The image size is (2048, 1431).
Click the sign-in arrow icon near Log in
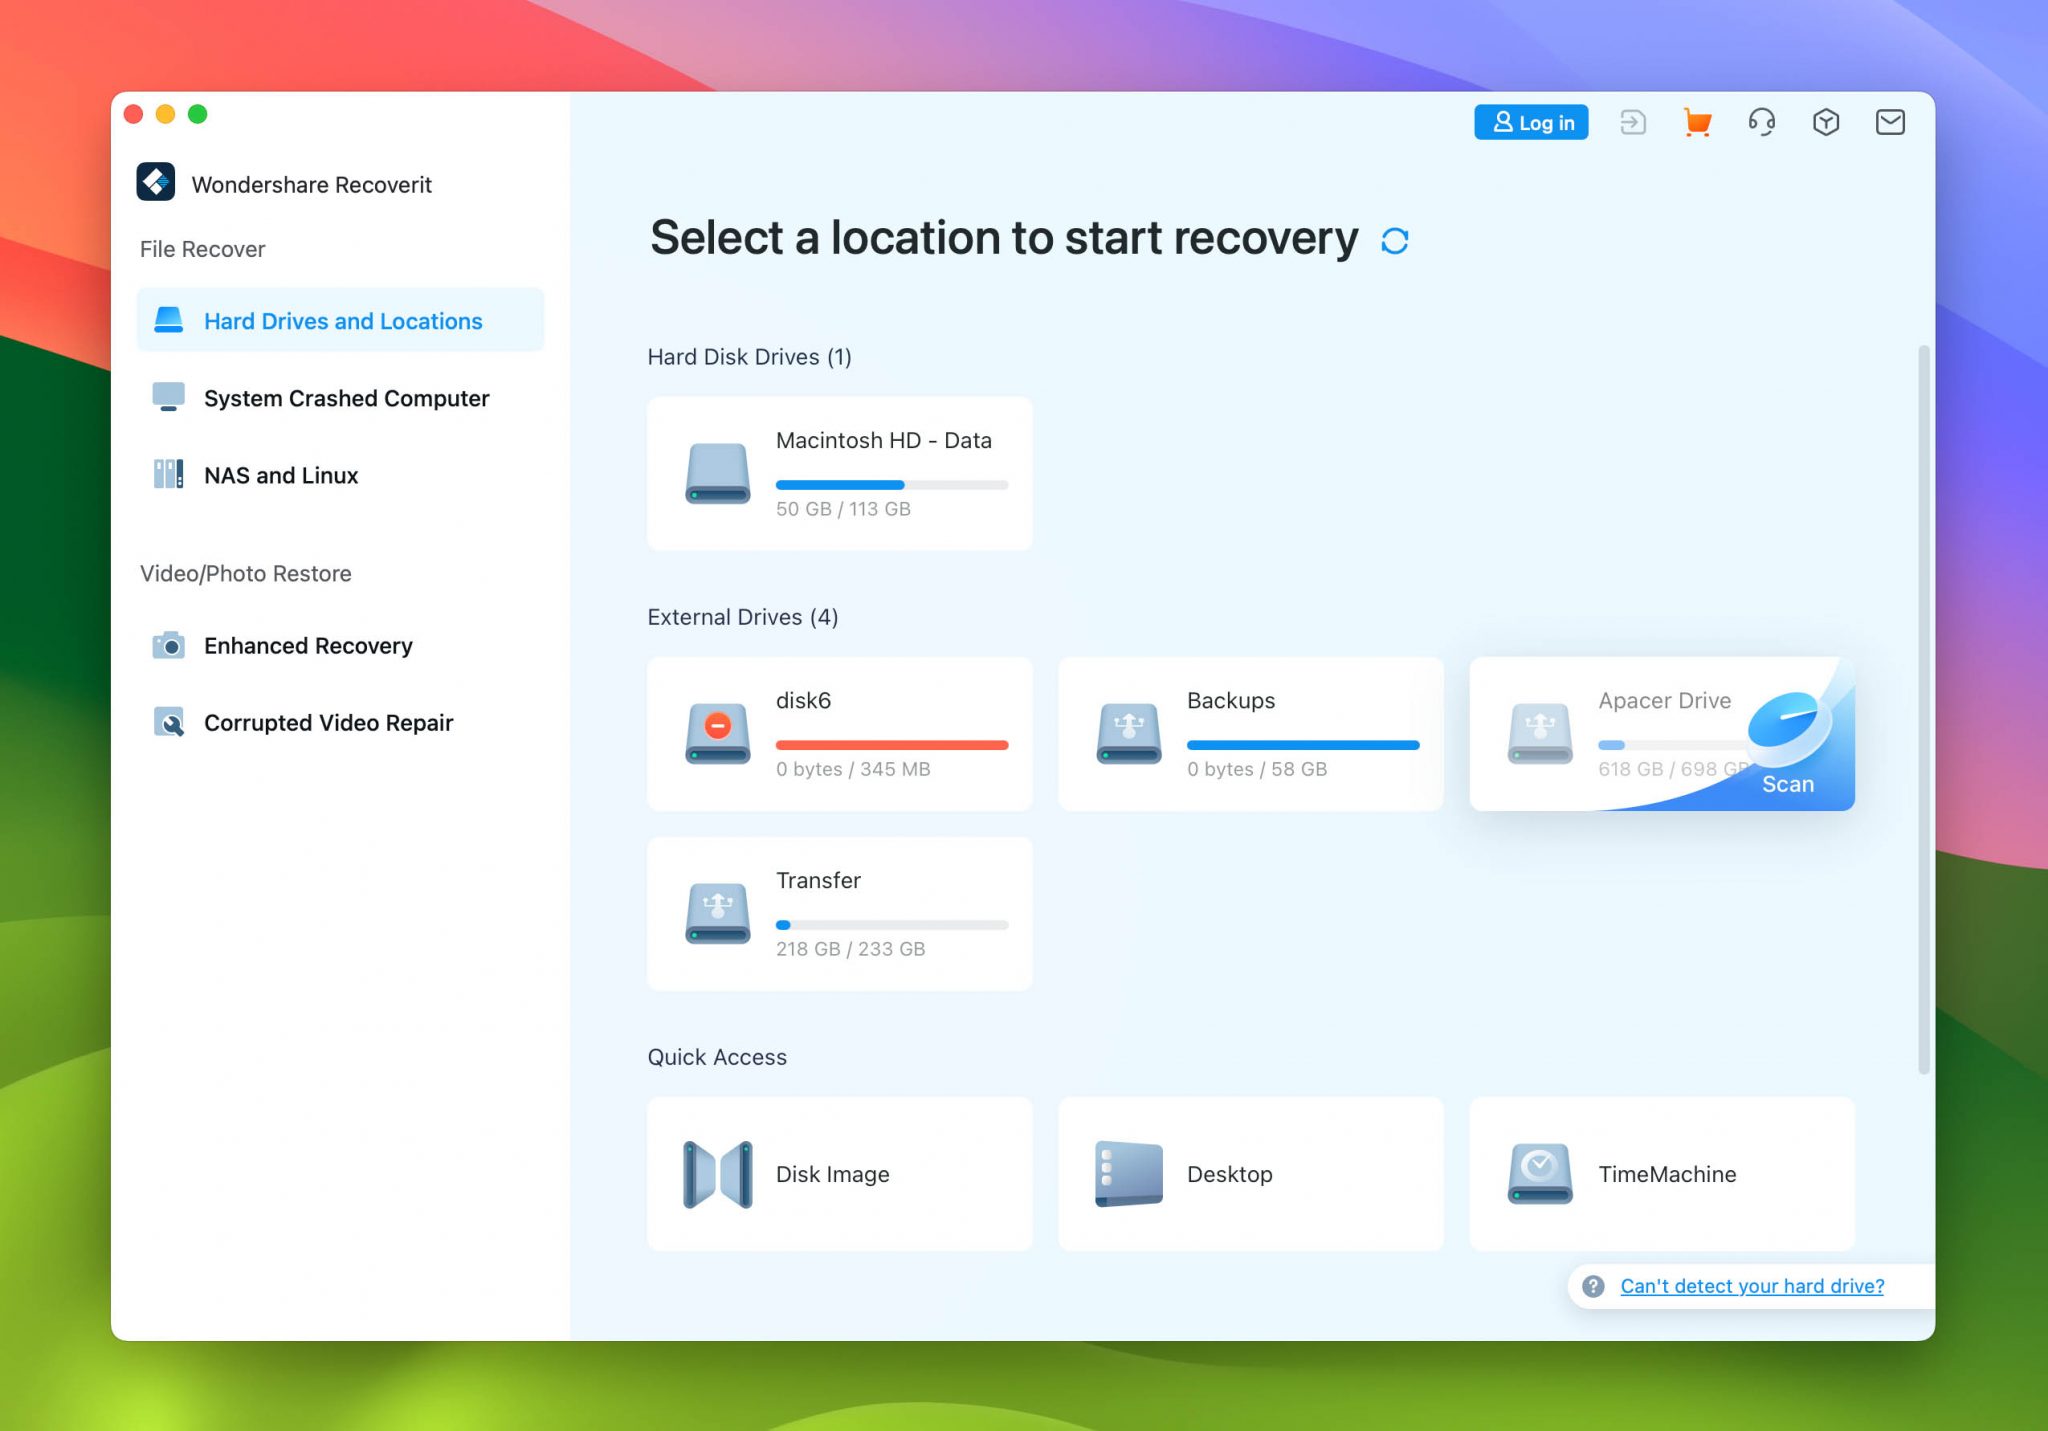[1633, 122]
